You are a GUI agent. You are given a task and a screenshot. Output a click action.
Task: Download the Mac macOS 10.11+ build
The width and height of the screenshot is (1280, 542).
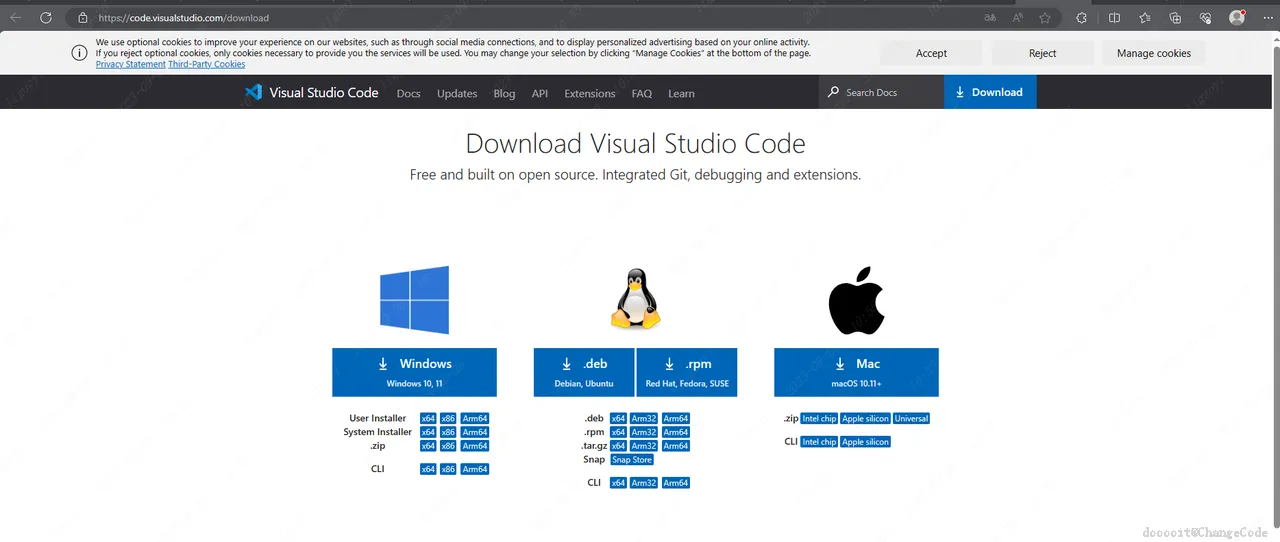click(856, 372)
